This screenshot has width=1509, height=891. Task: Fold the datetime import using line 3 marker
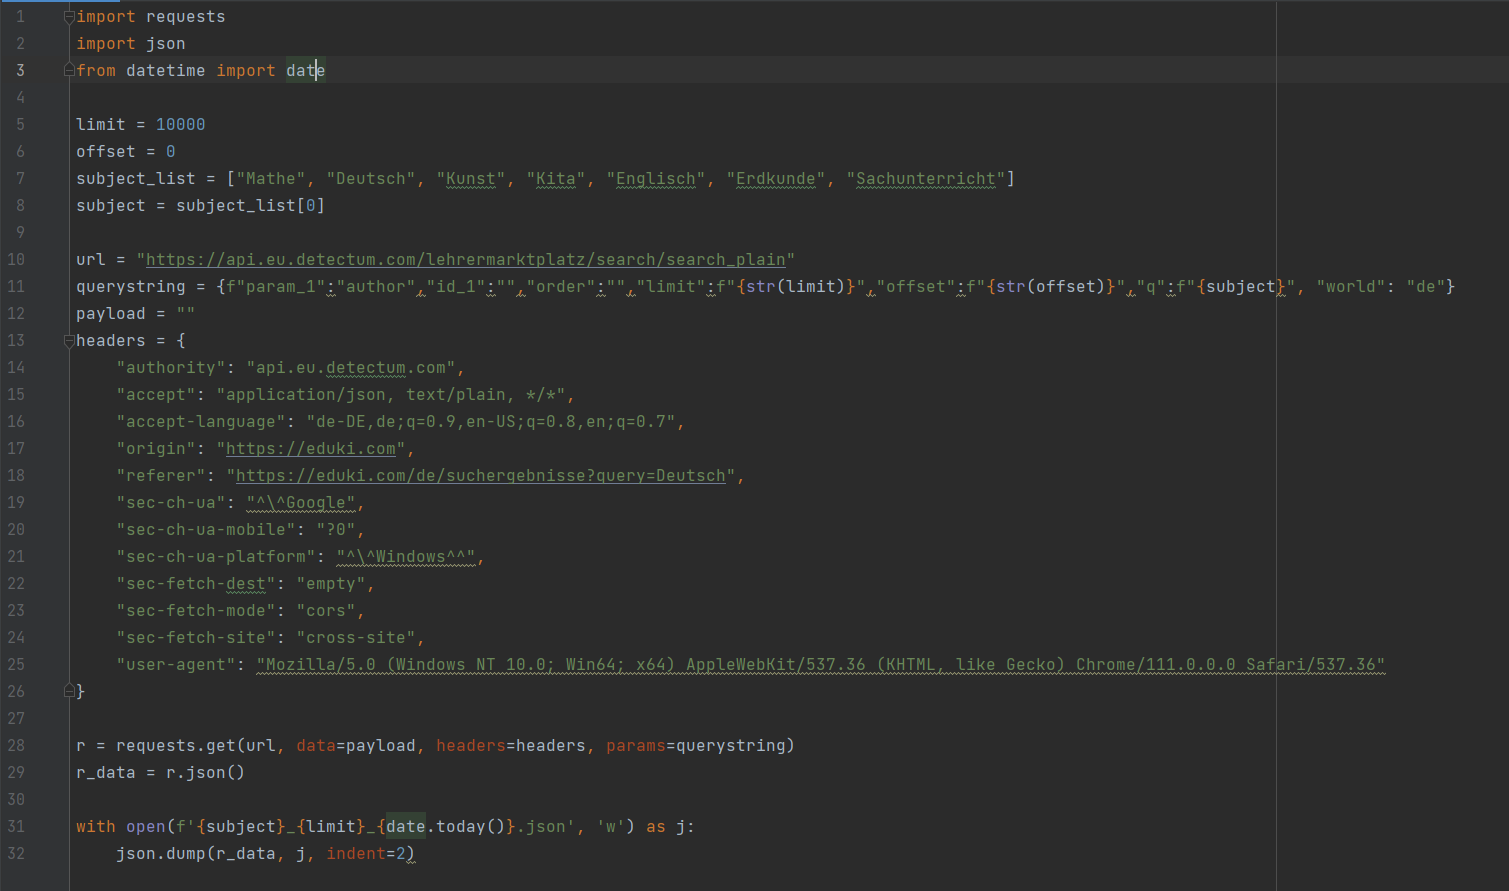[x=67, y=70]
